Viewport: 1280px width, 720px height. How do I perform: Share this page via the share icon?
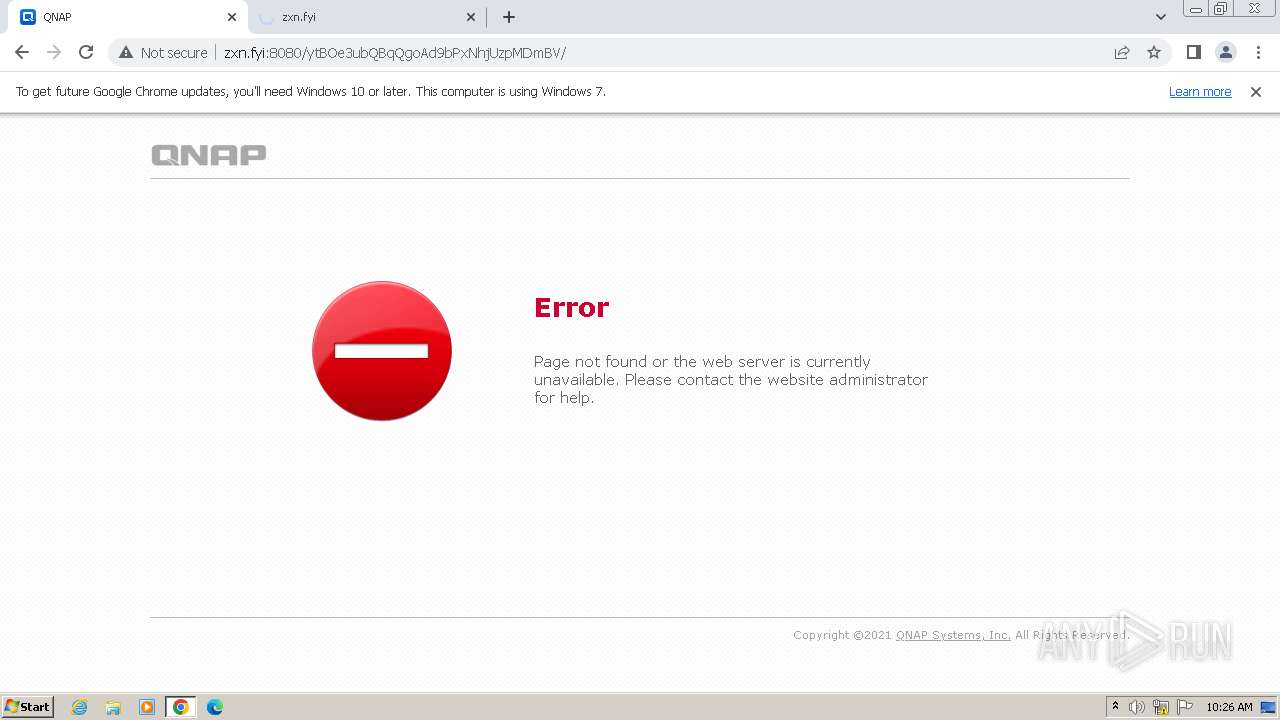[x=1122, y=52]
